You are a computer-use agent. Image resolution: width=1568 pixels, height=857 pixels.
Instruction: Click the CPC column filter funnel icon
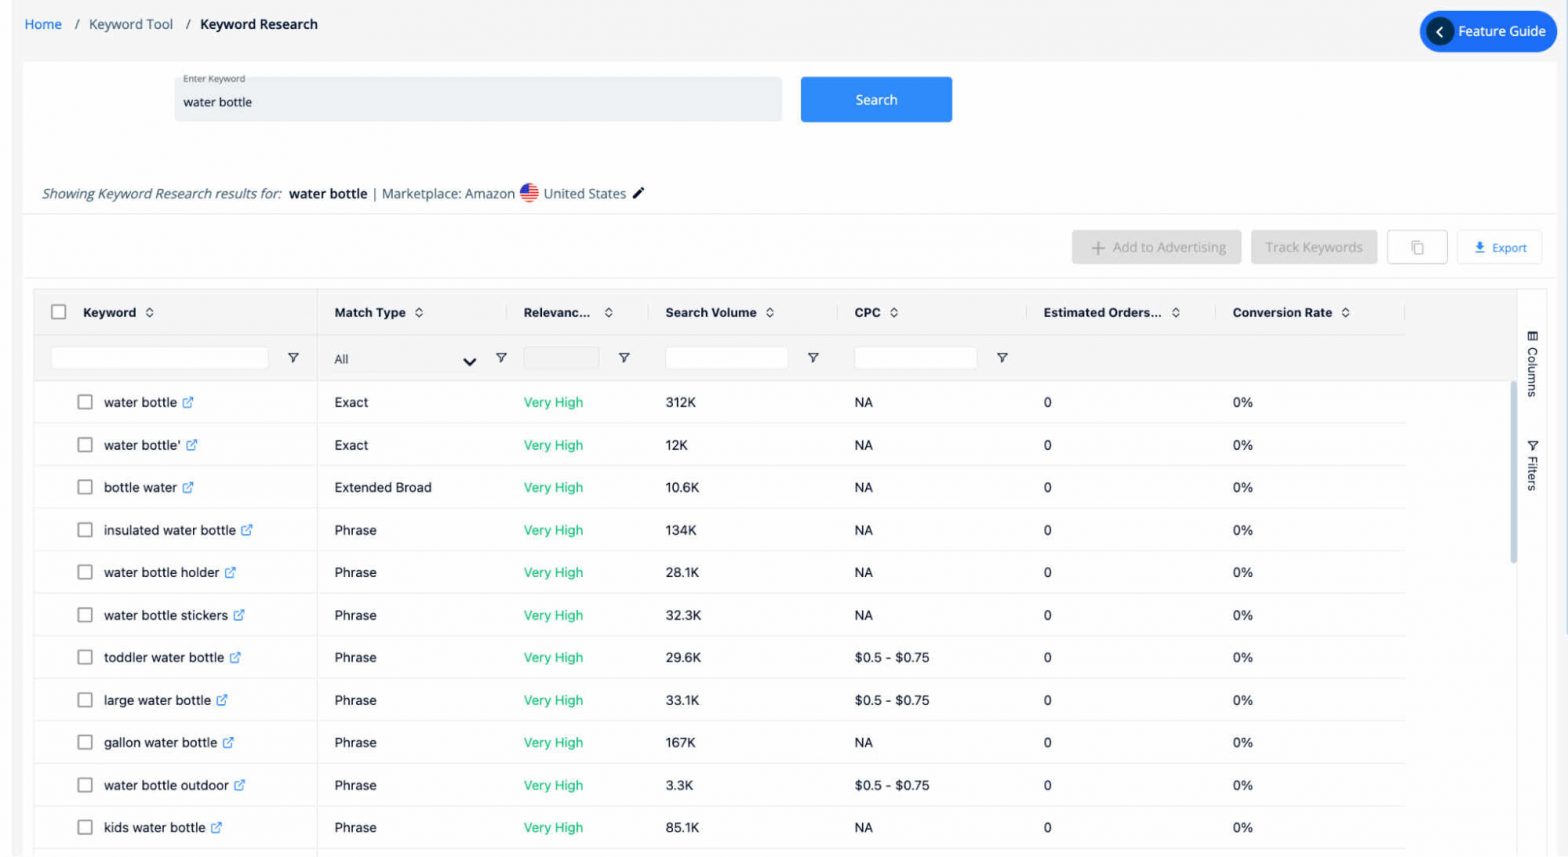click(x=1002, y=358)
